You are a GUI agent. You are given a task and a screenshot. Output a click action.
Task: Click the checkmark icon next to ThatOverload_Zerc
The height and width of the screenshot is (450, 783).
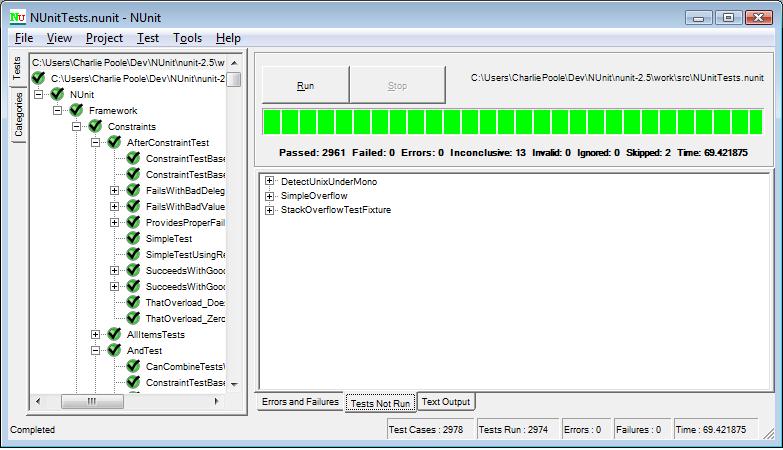[x=133, y=318]
